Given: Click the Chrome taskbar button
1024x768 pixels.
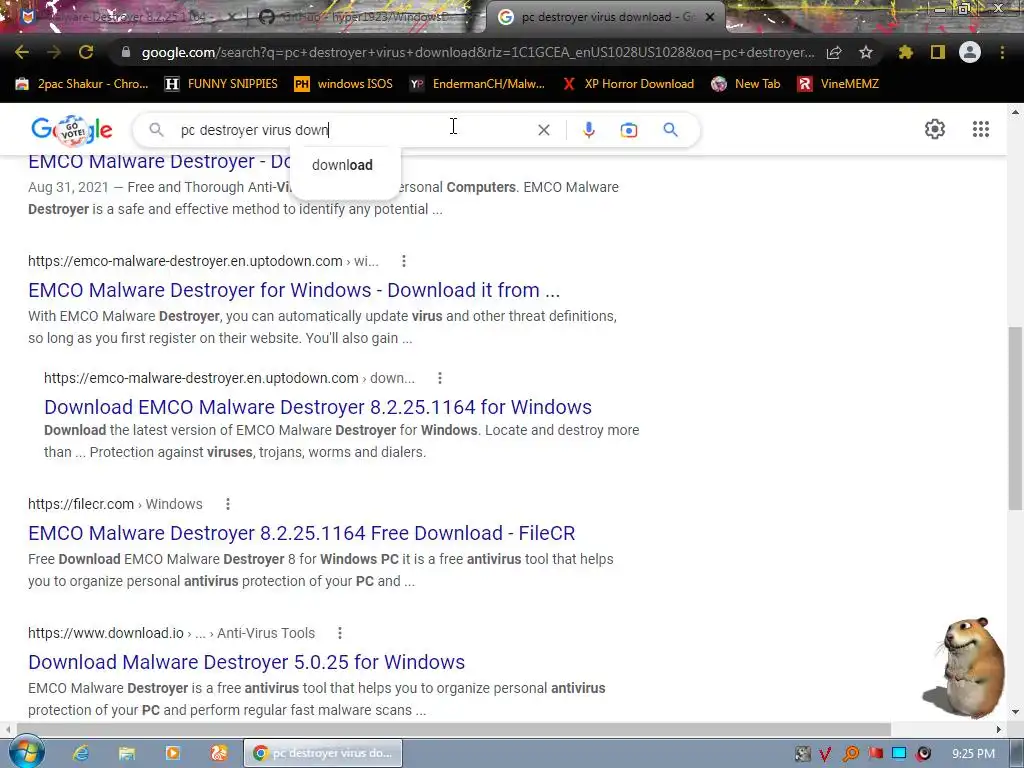Looking at the screenshot, I should [323, 753].
